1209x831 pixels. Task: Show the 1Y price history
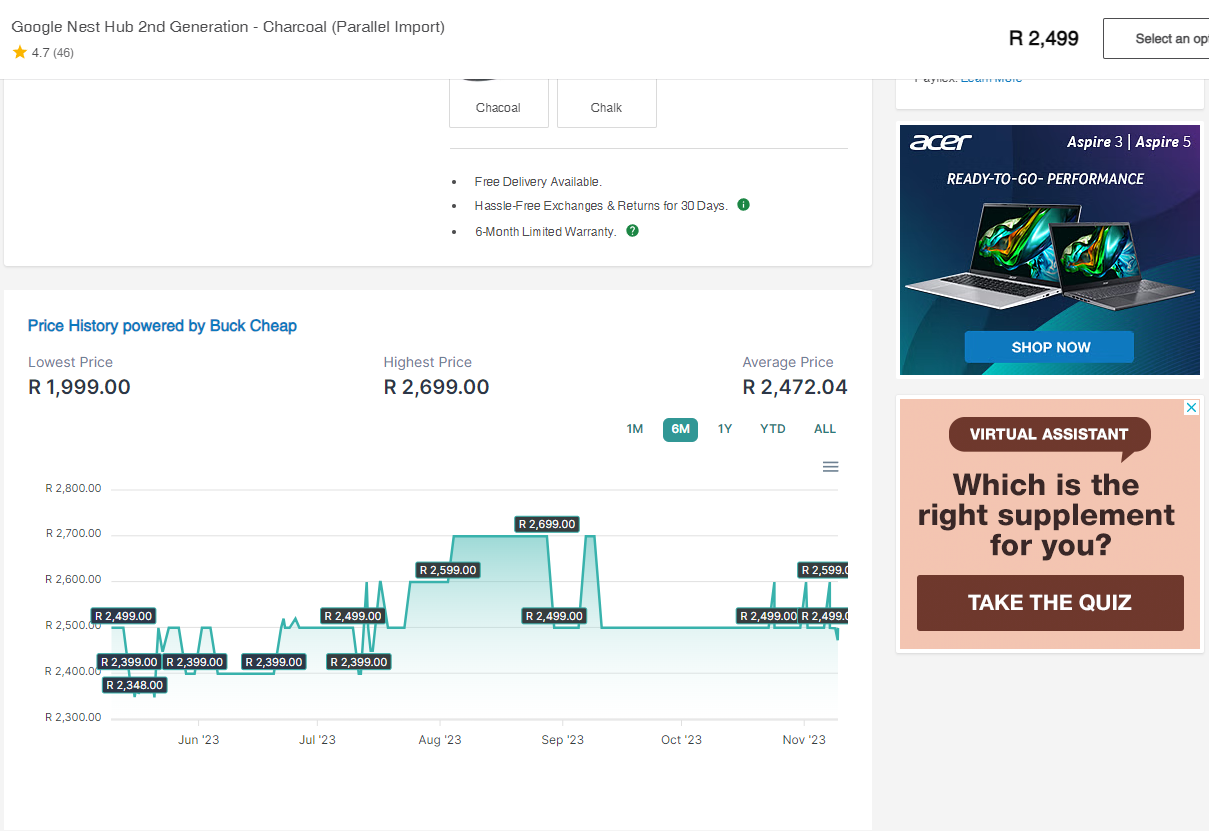coord(725,429)
